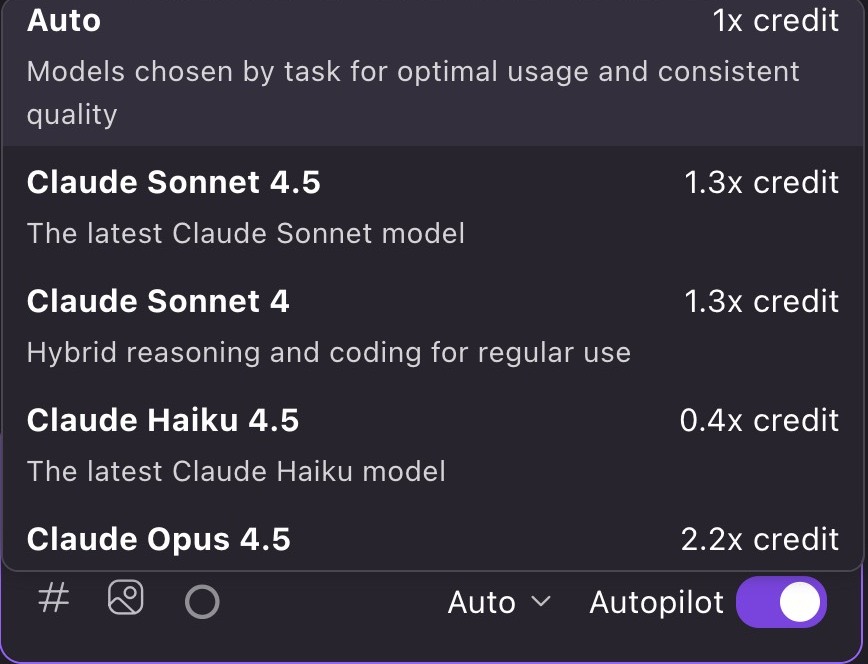
Task: Click "The latest Claude Sonnet model" text
Action: click(x=246, y=233)
